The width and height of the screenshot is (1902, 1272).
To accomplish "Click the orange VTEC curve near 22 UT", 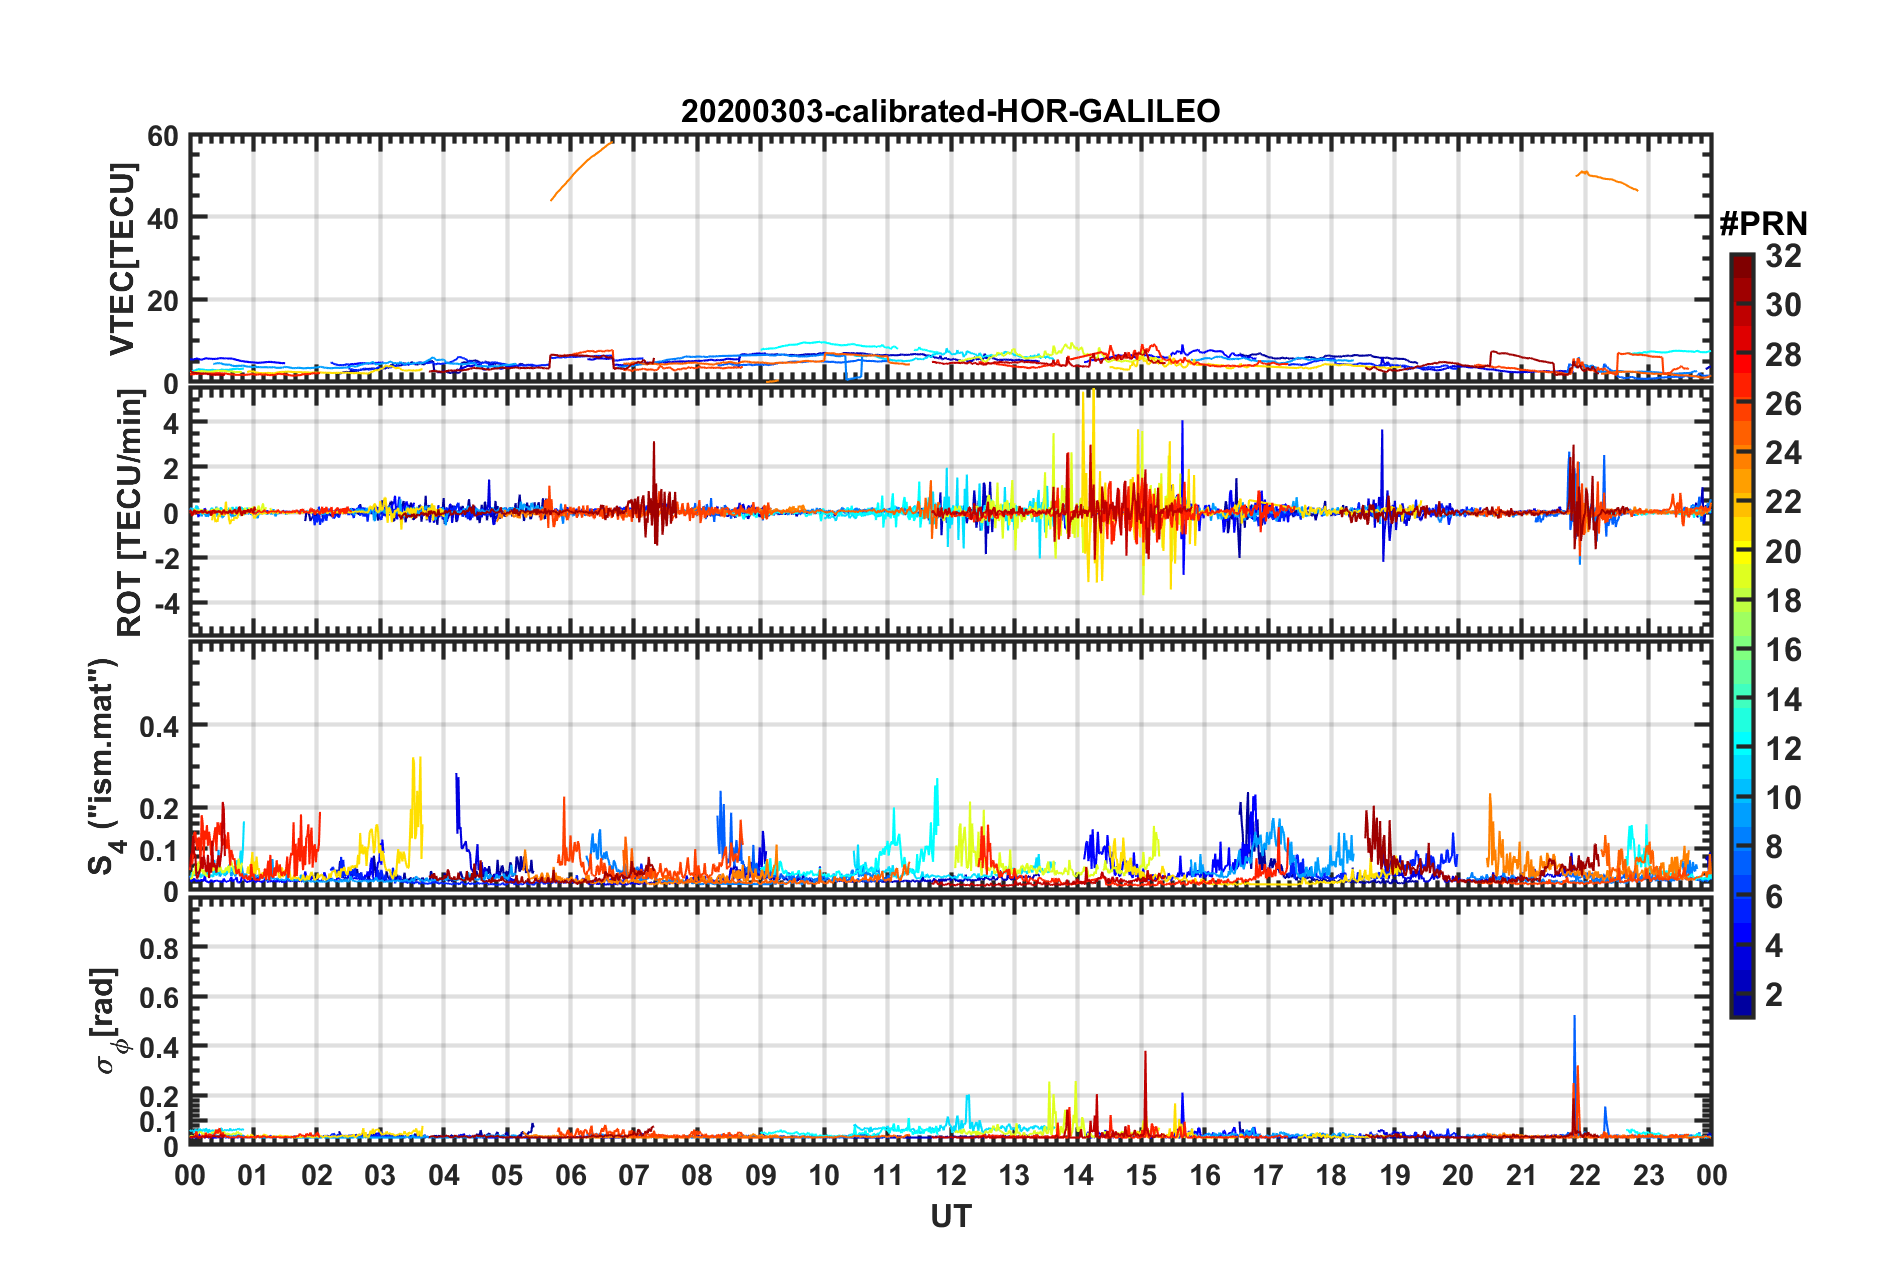I will (x=1607, y=180).
